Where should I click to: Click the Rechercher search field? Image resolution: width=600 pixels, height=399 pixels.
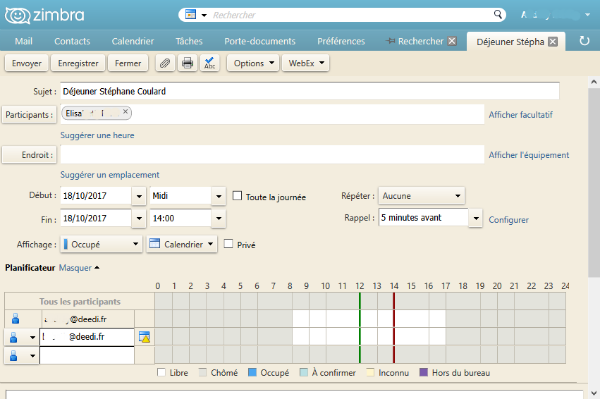pos(350,15)
